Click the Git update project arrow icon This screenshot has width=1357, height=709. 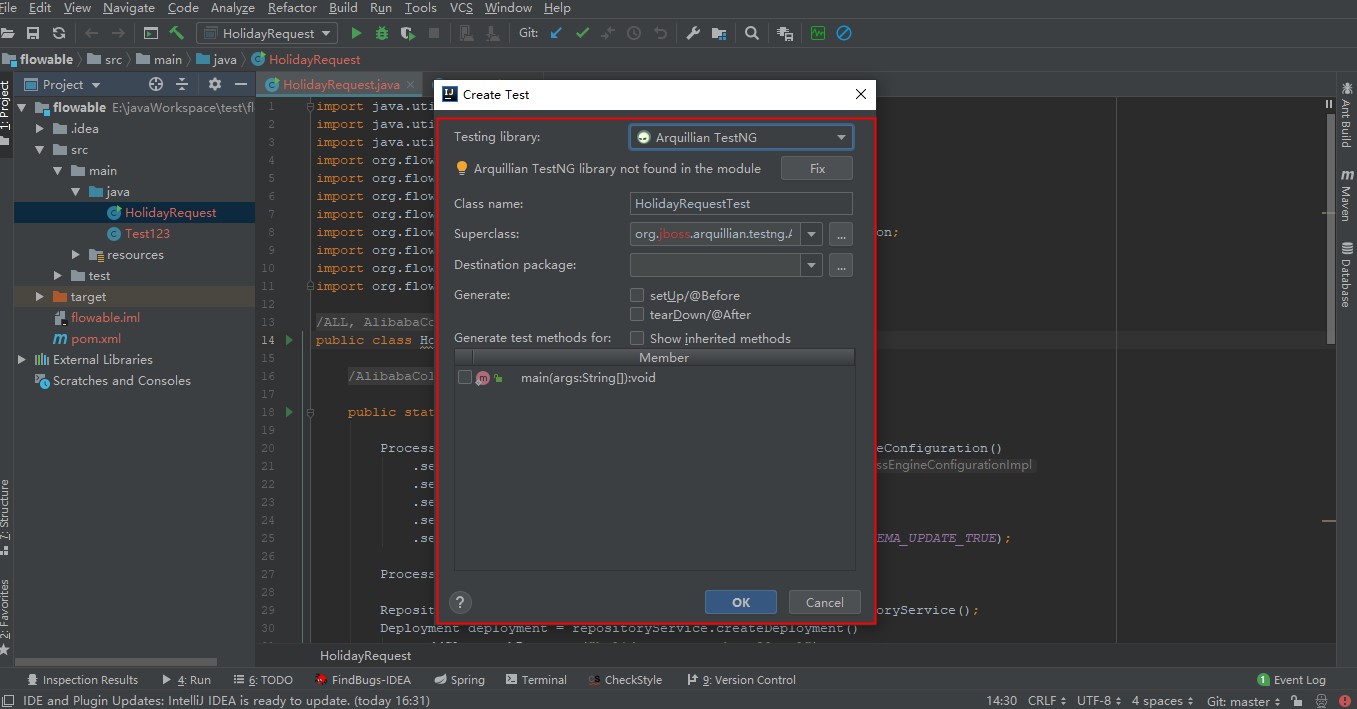point(556,33)
